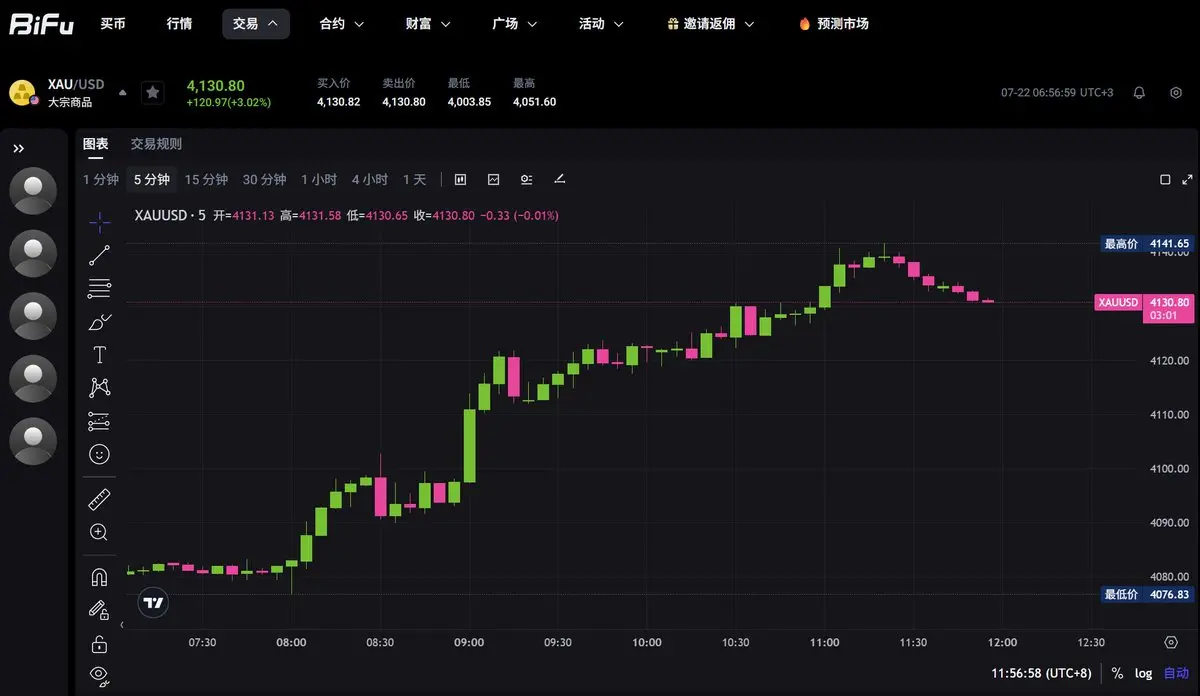Toggle log scale mode
Viewport: 1200px width, 696px height.
[1143, 673]
